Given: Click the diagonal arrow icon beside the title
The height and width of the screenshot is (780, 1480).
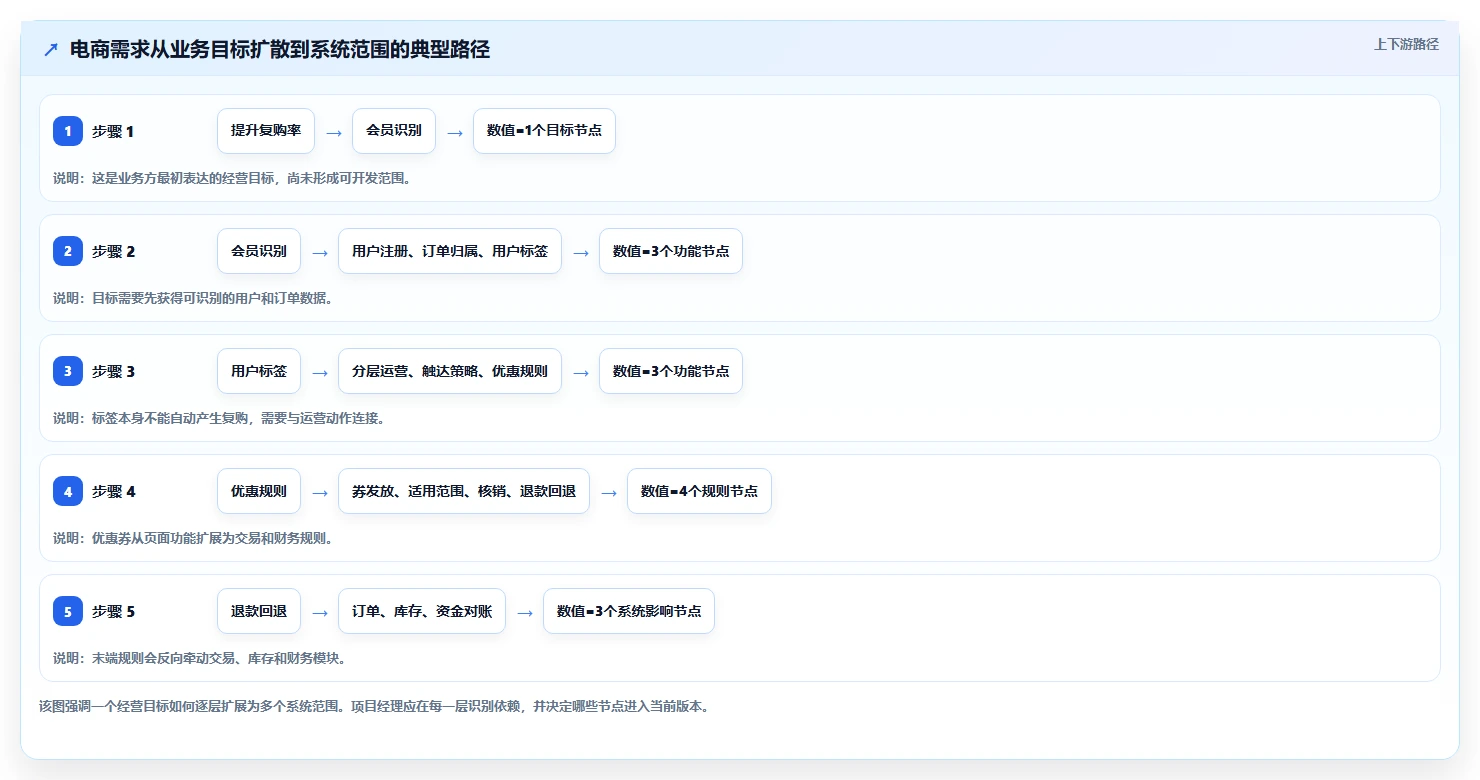Looking at the screenshot, I should pos(51,50).
